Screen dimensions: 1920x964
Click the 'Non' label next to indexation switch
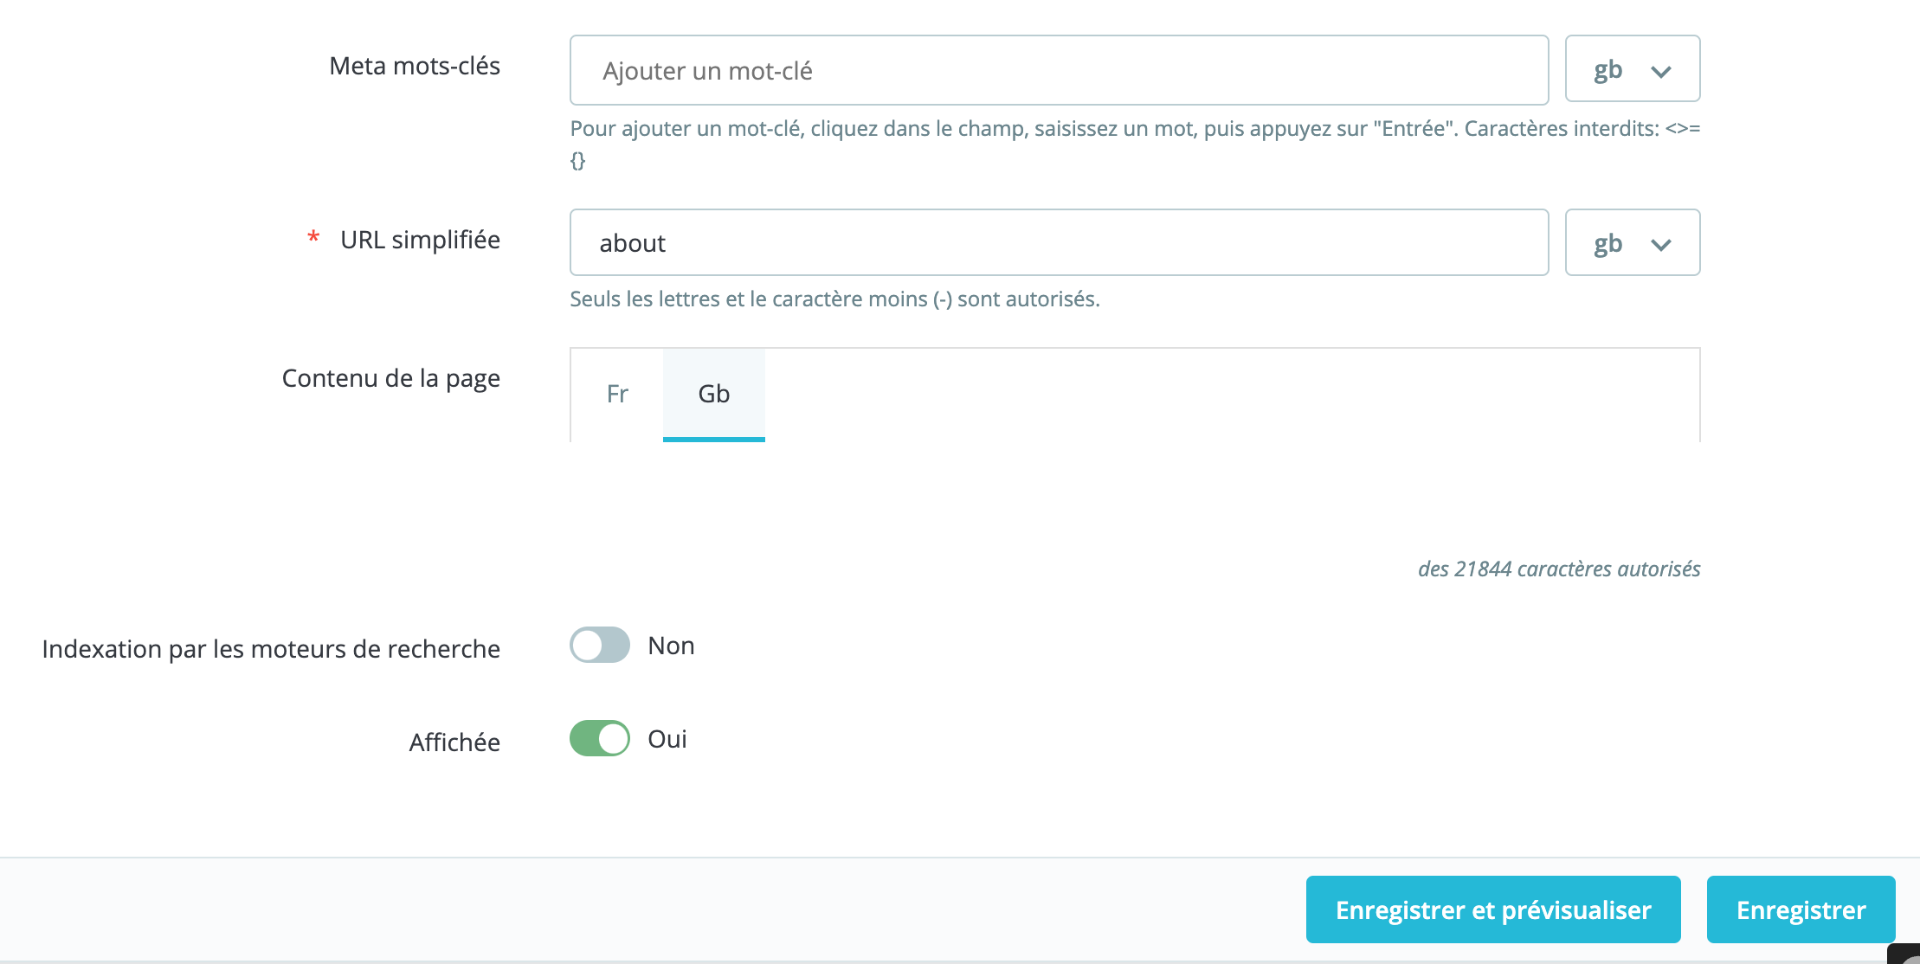click(671, 646)
